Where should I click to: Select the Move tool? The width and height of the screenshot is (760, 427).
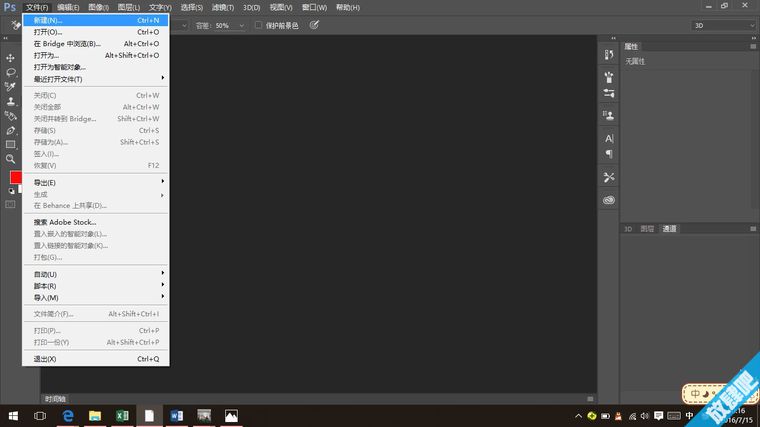coord(10,58)
